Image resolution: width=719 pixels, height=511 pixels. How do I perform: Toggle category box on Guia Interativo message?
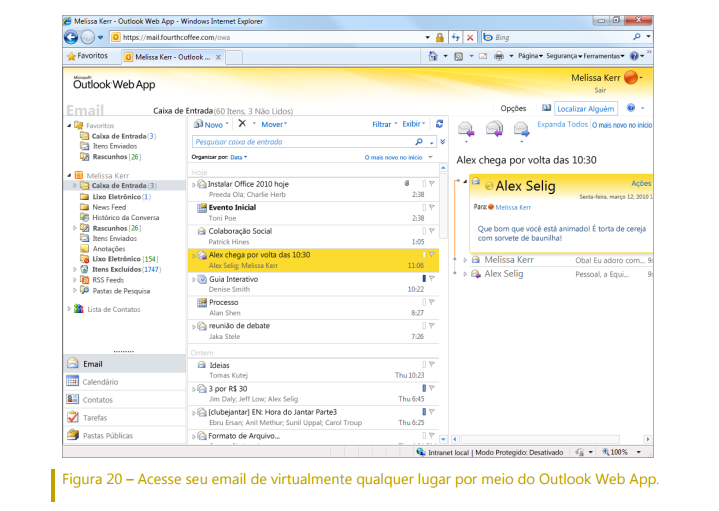(425, 278)
